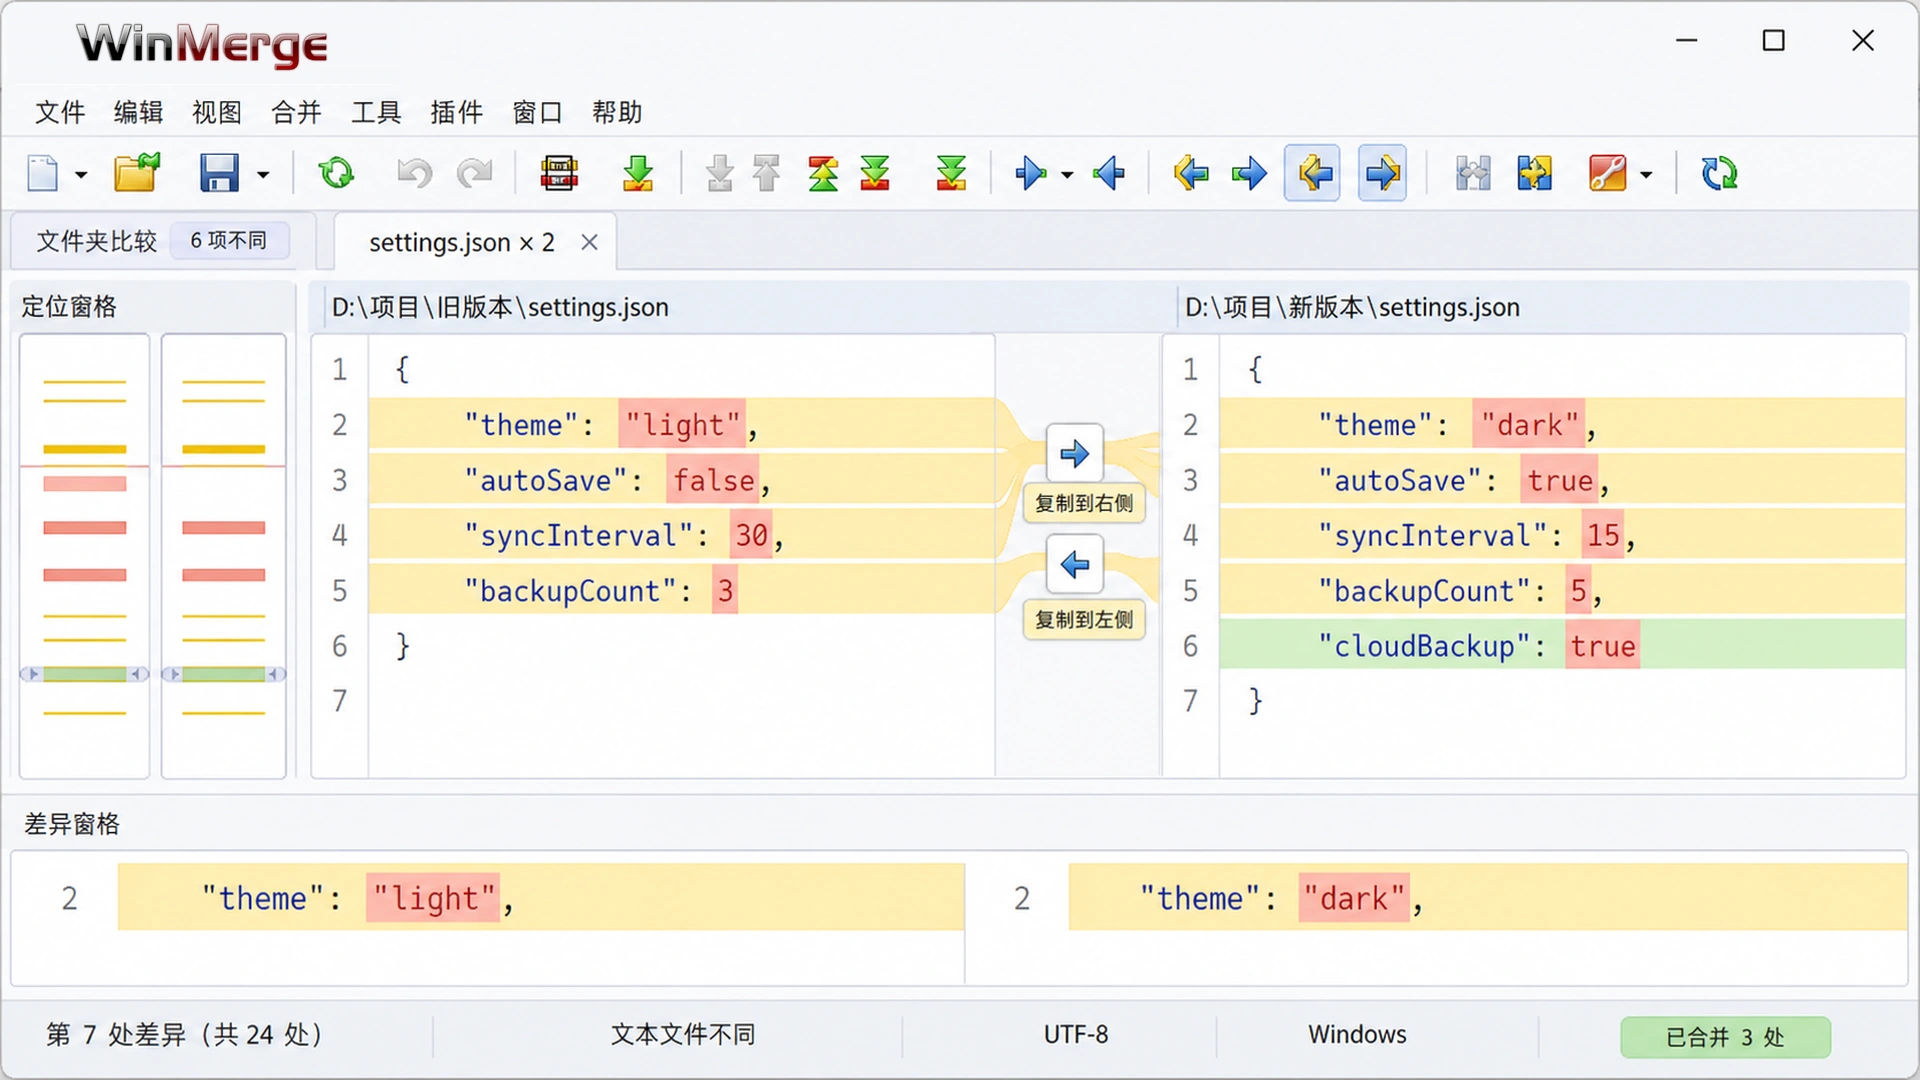Screen dimensions: 1920x1080
Task: Click the single green down-arrow next difference icon
Action: click(638, 173)
